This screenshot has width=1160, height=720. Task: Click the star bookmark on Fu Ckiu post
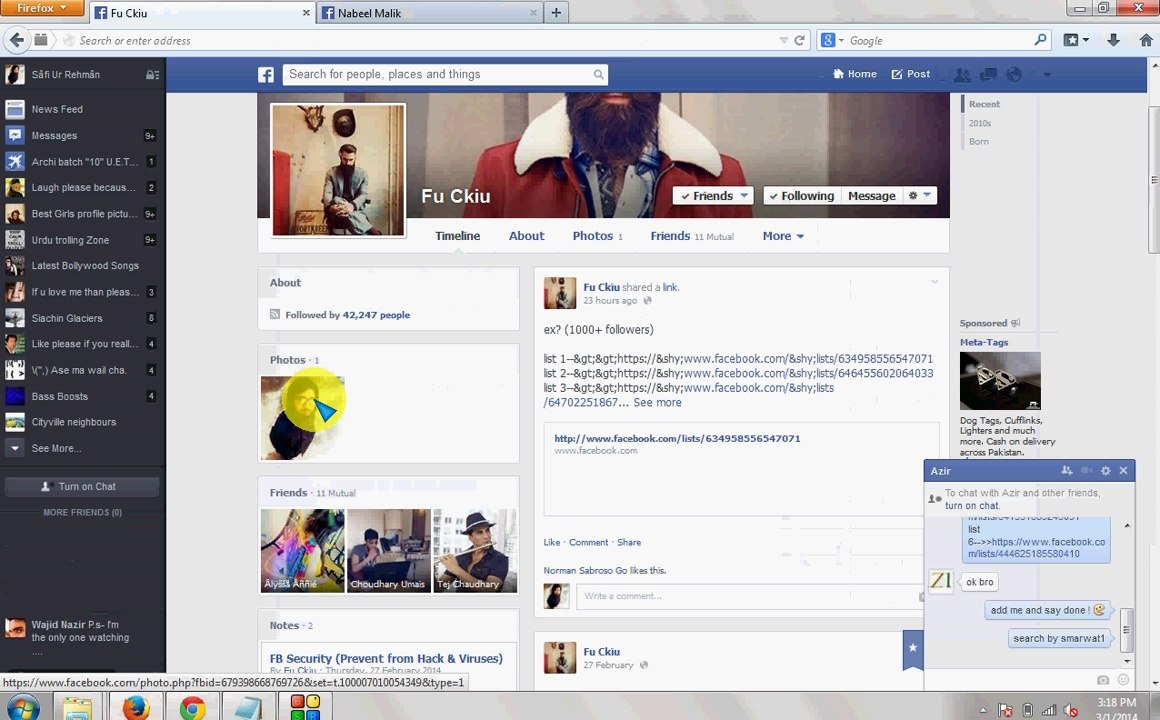[913, 648]
